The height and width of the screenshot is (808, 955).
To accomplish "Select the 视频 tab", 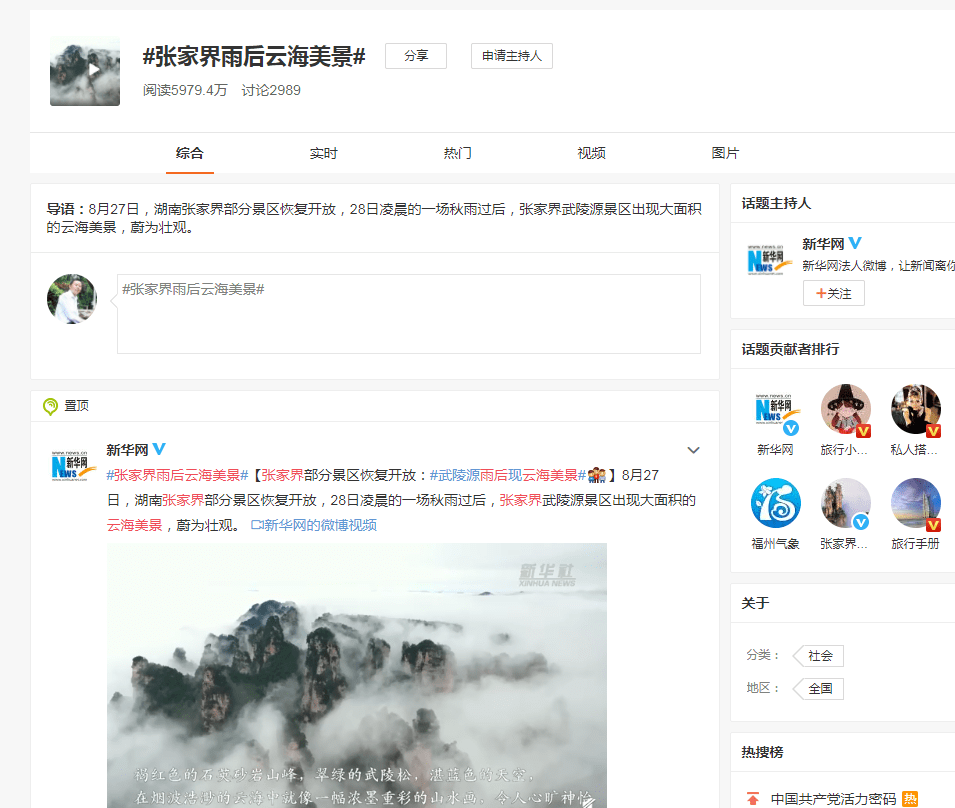I will [x=591, y=153].
